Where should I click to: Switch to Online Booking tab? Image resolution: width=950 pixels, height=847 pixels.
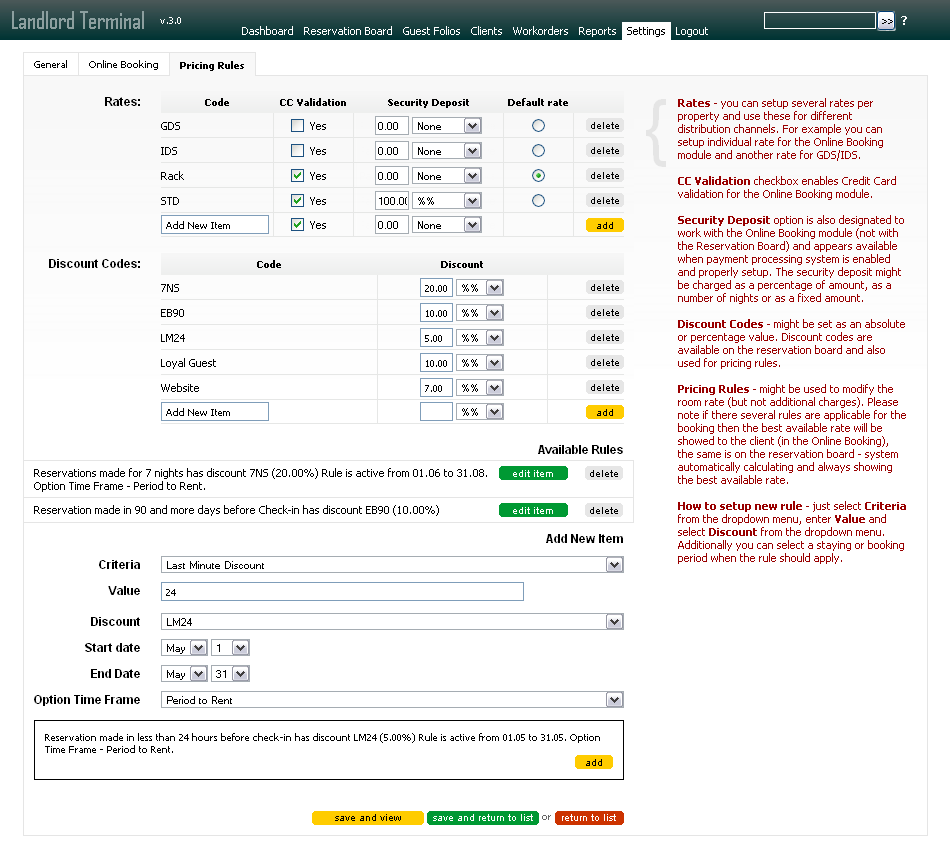[124, 64]
